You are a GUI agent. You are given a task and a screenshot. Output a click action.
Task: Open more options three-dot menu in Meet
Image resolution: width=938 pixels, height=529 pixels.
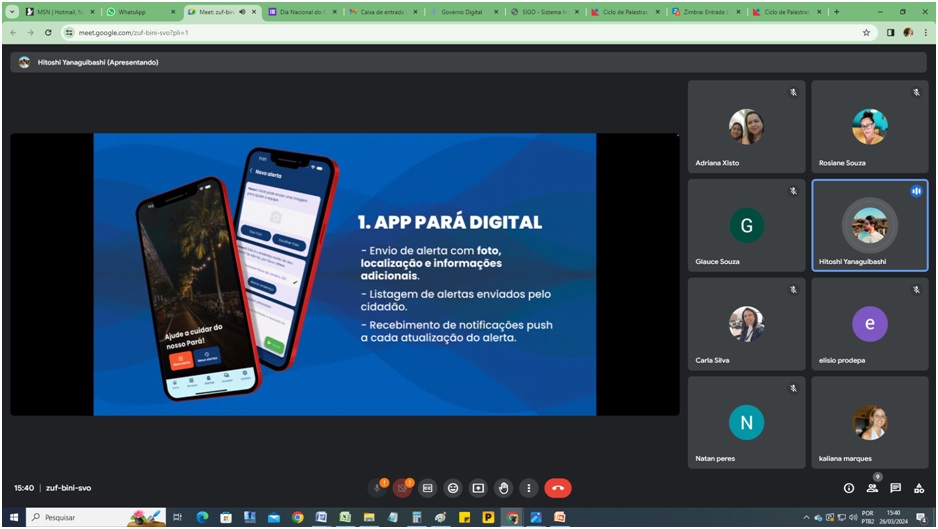coord(528,488)
